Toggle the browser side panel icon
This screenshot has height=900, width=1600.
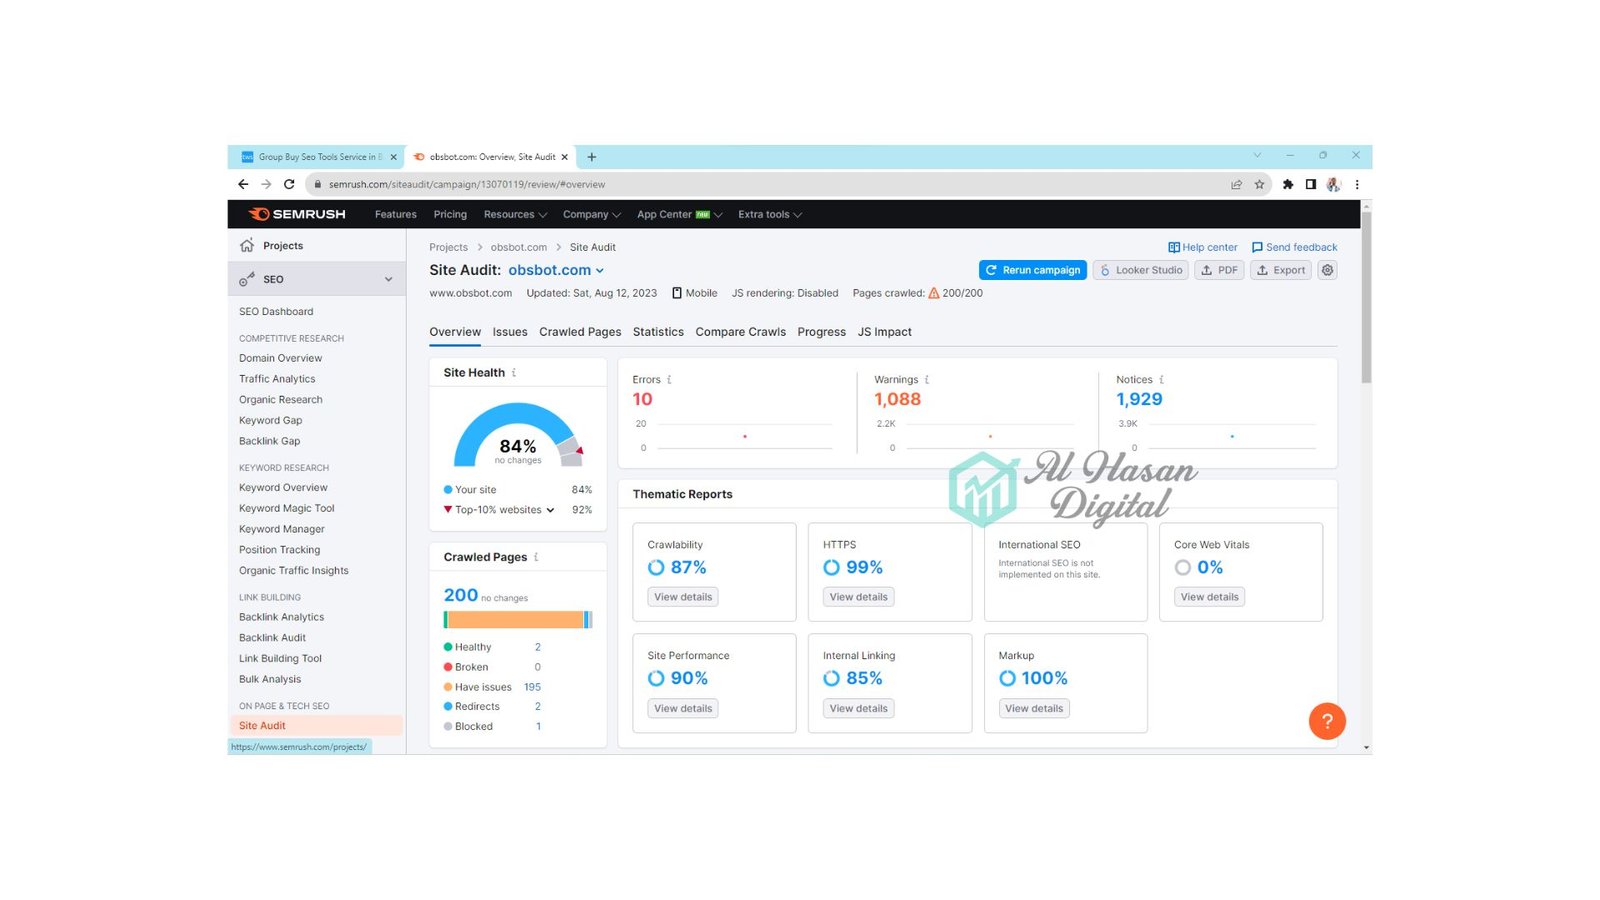tap(1311, 184)
